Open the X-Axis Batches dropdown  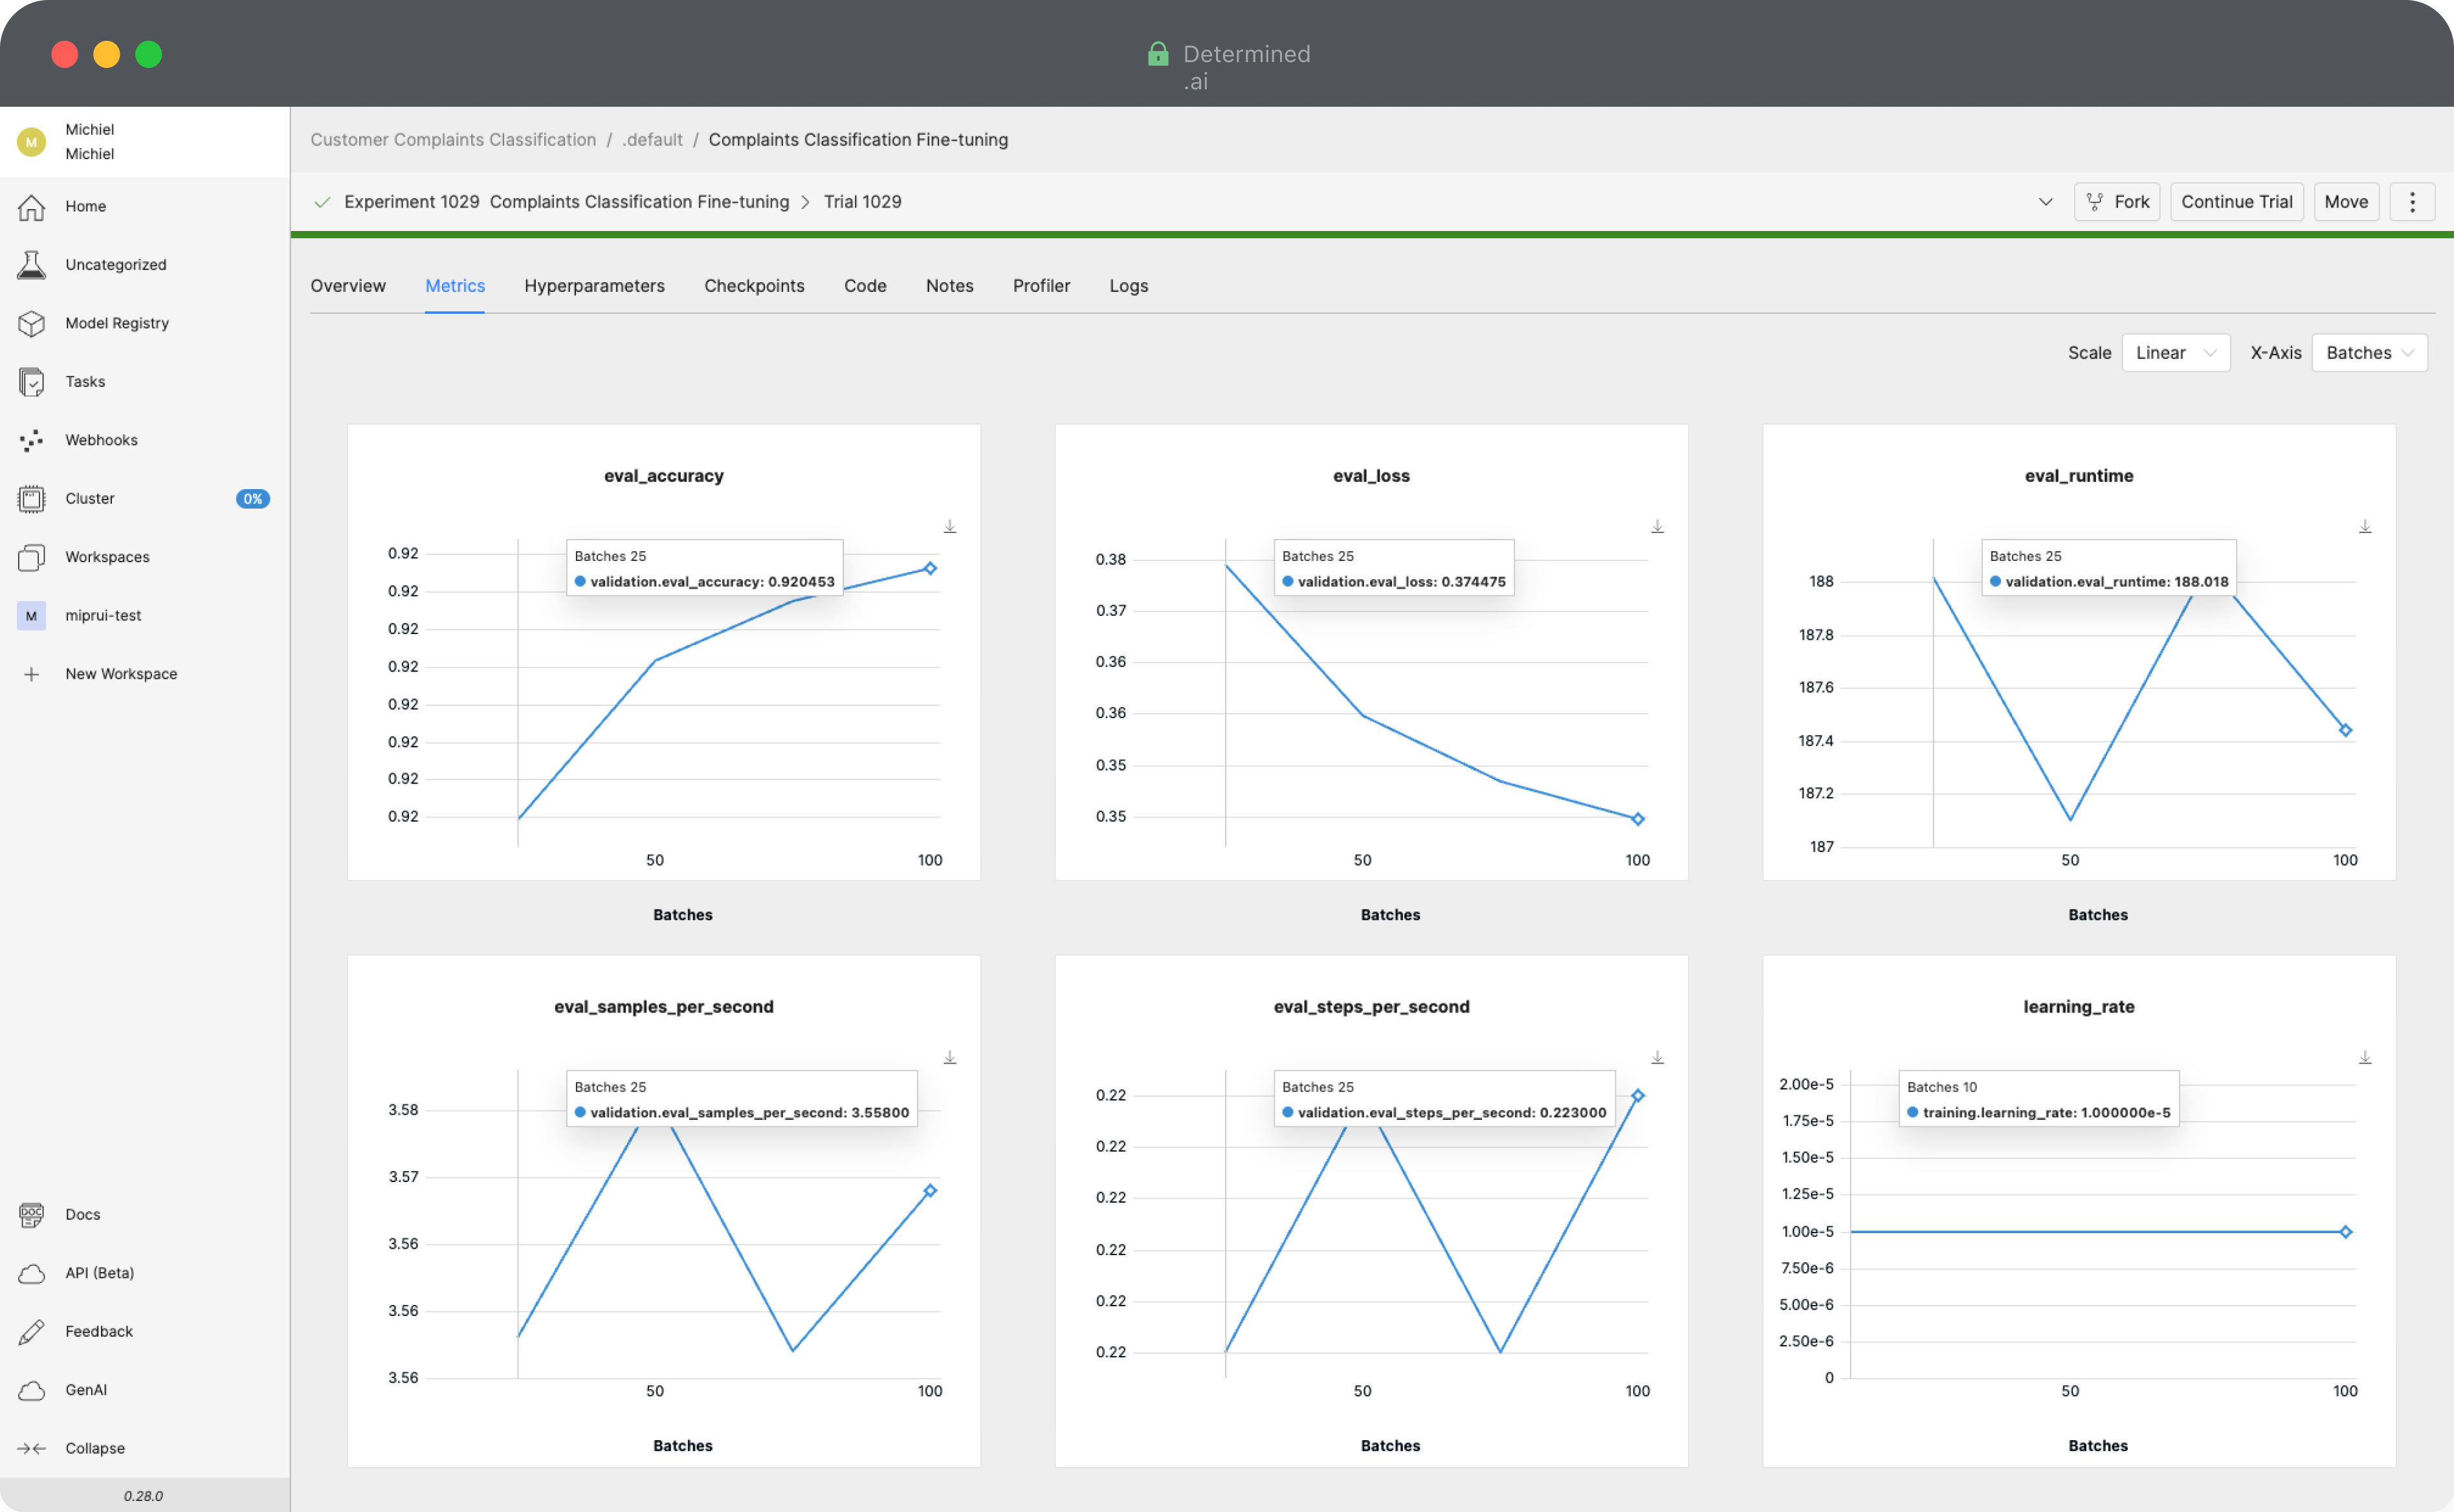2369,353
